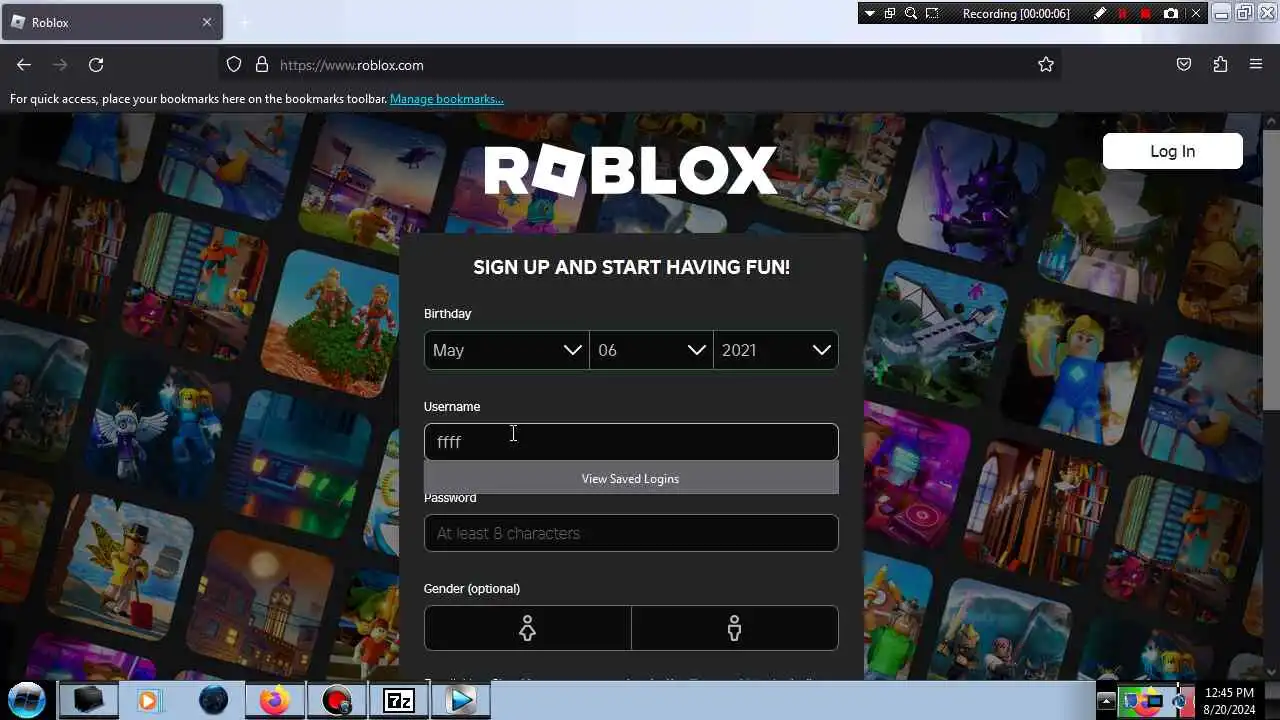
Task: Take a snapshot with the camera icon
Action: [1171, 13]
